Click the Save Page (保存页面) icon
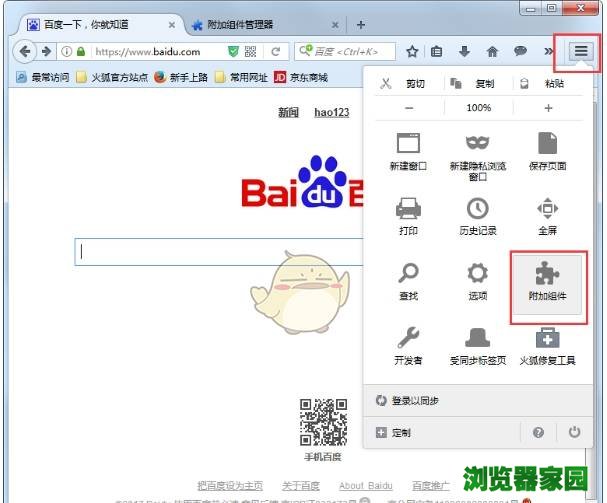Image resolution: width=607 pixels, height=503 pixels. click(x=547, y=147)
